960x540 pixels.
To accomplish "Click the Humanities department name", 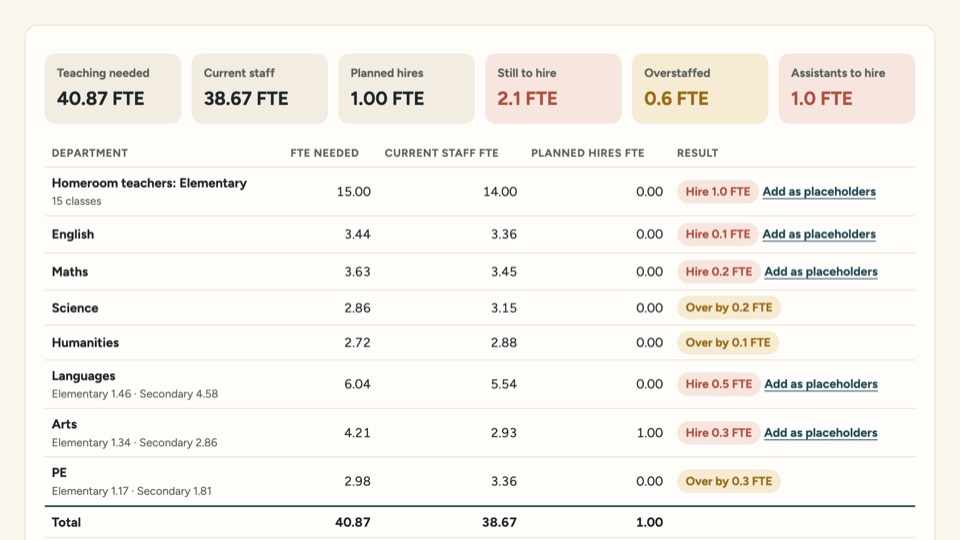I will click(x=85, y=342).
